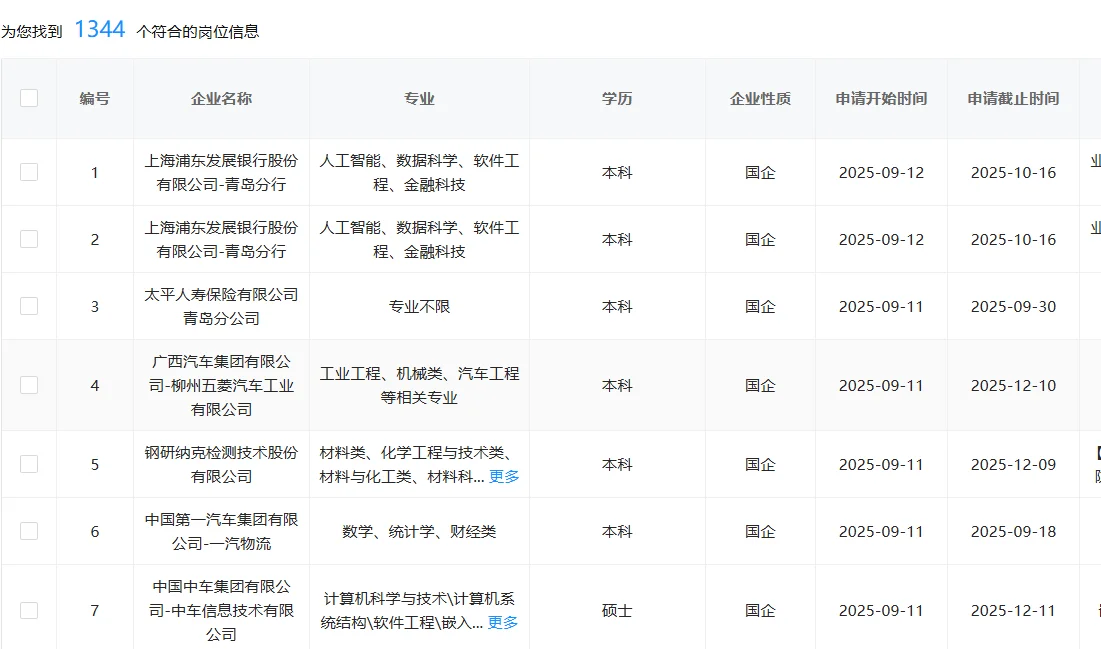Select checkbox for 广西汽车集团 row

[x=29, y=385]
